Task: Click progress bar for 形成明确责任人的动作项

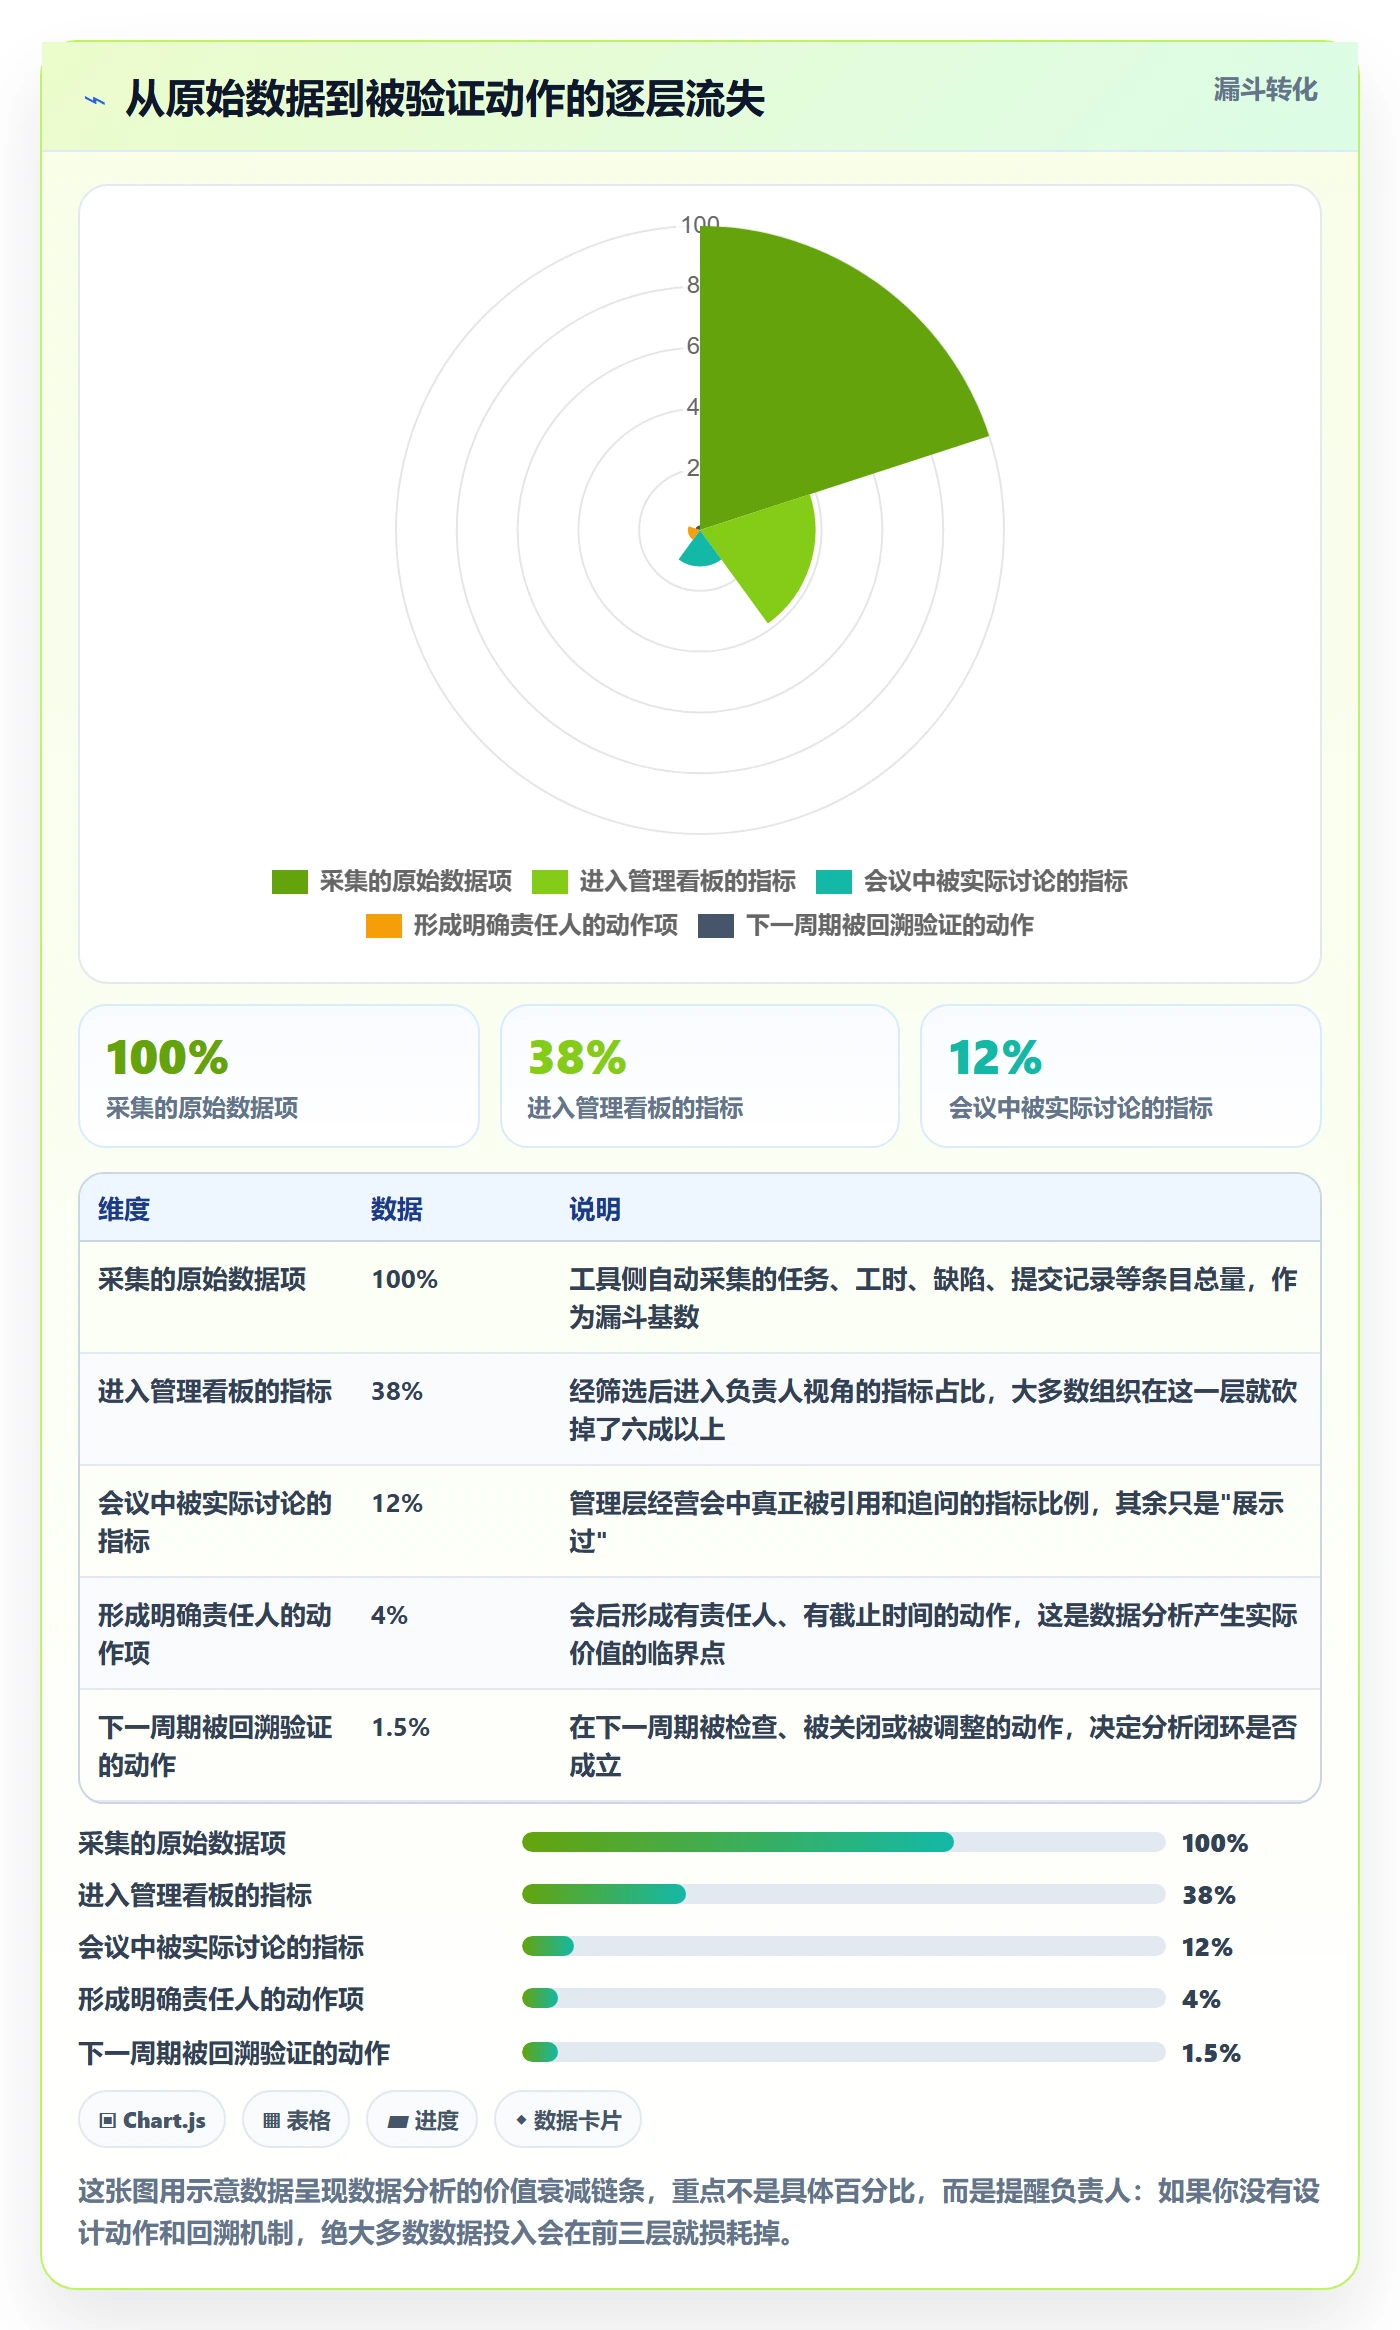Action: pyautogui.click(x=843, y=1998)
